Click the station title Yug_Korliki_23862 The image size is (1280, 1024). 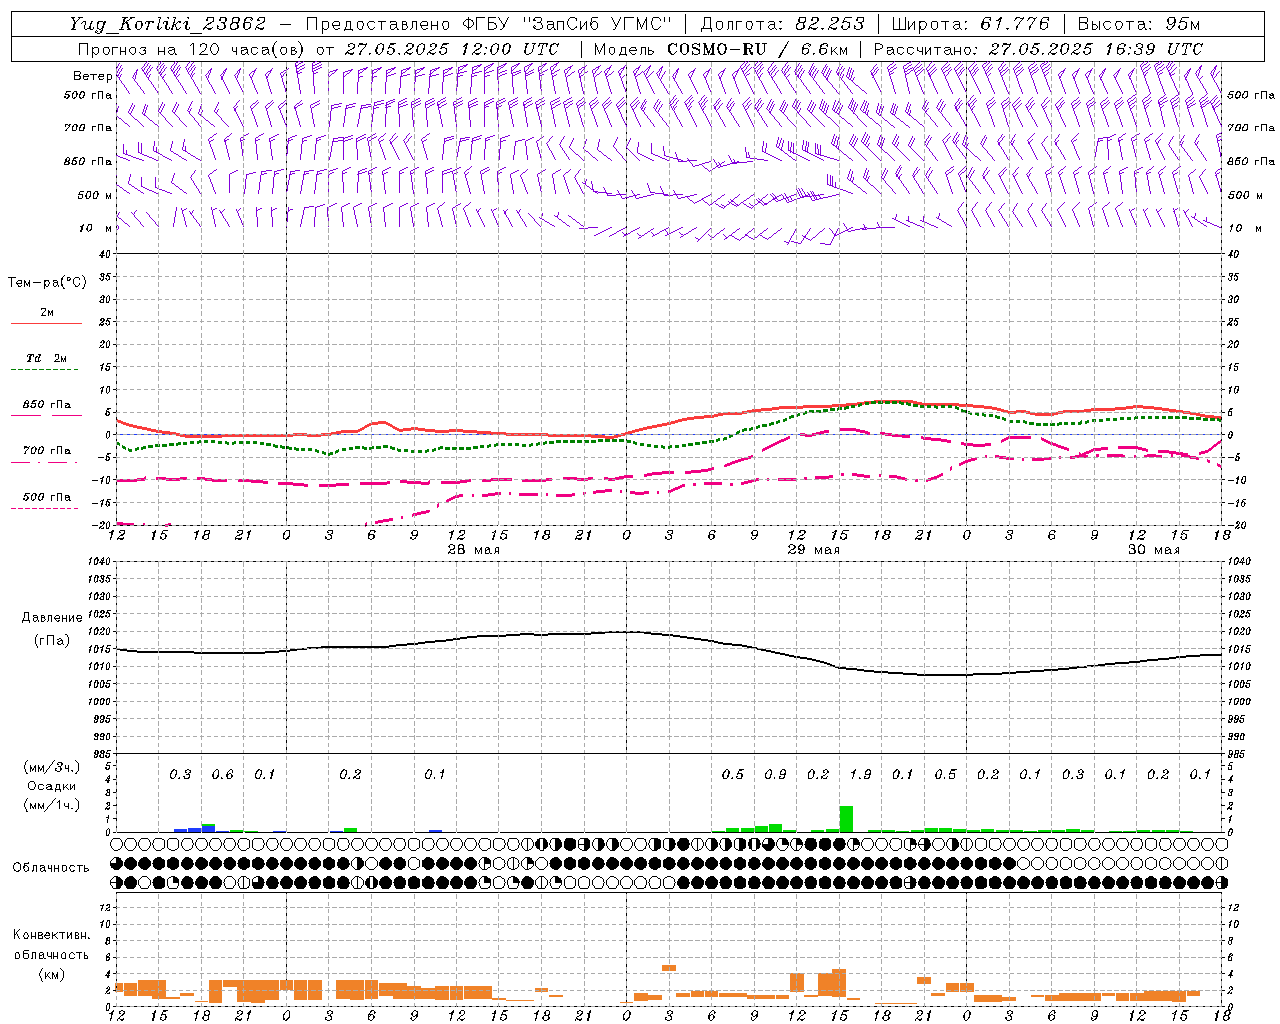[x=167, y=24]
